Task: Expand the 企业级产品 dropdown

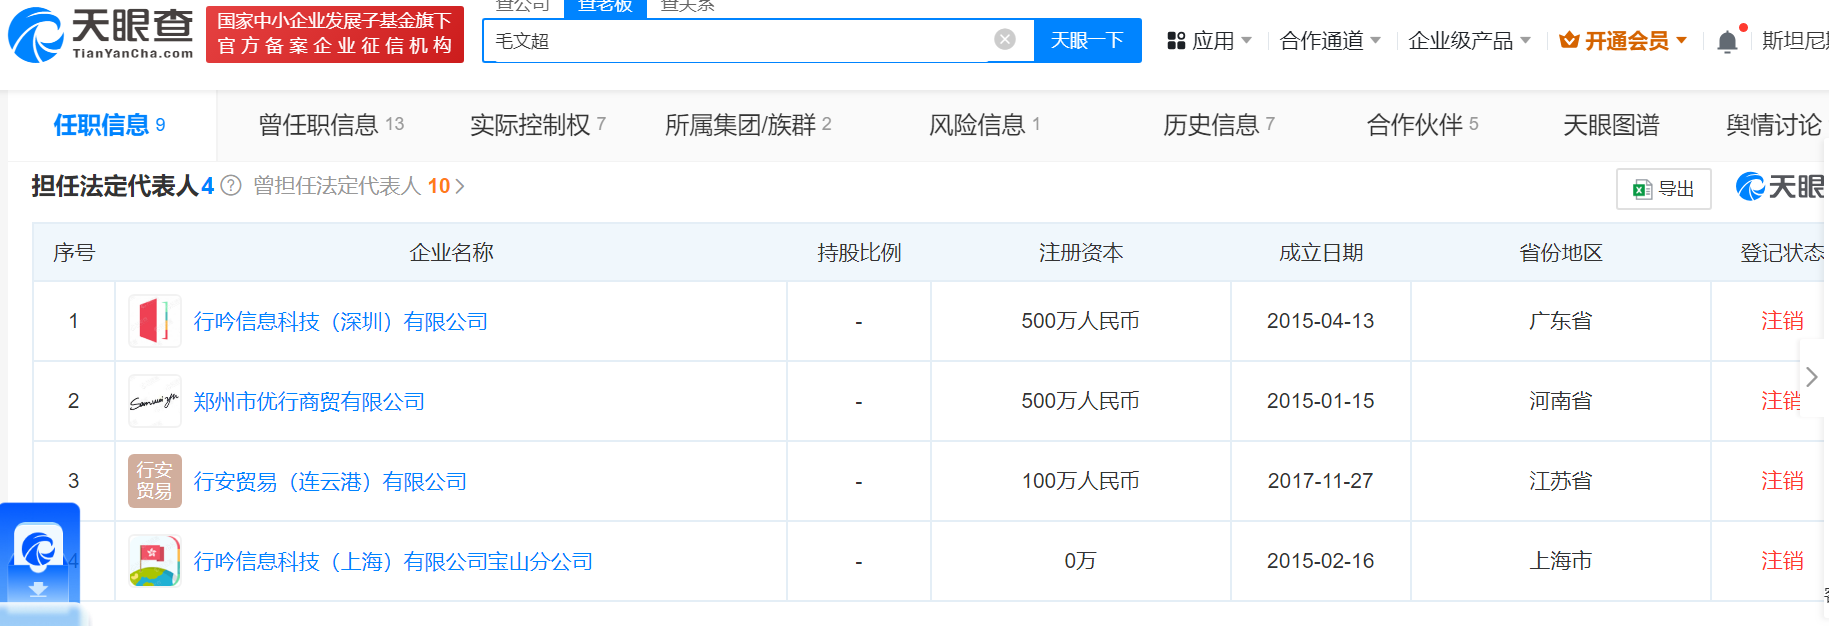Action: pyautogui.click(x=1469, y=41)
